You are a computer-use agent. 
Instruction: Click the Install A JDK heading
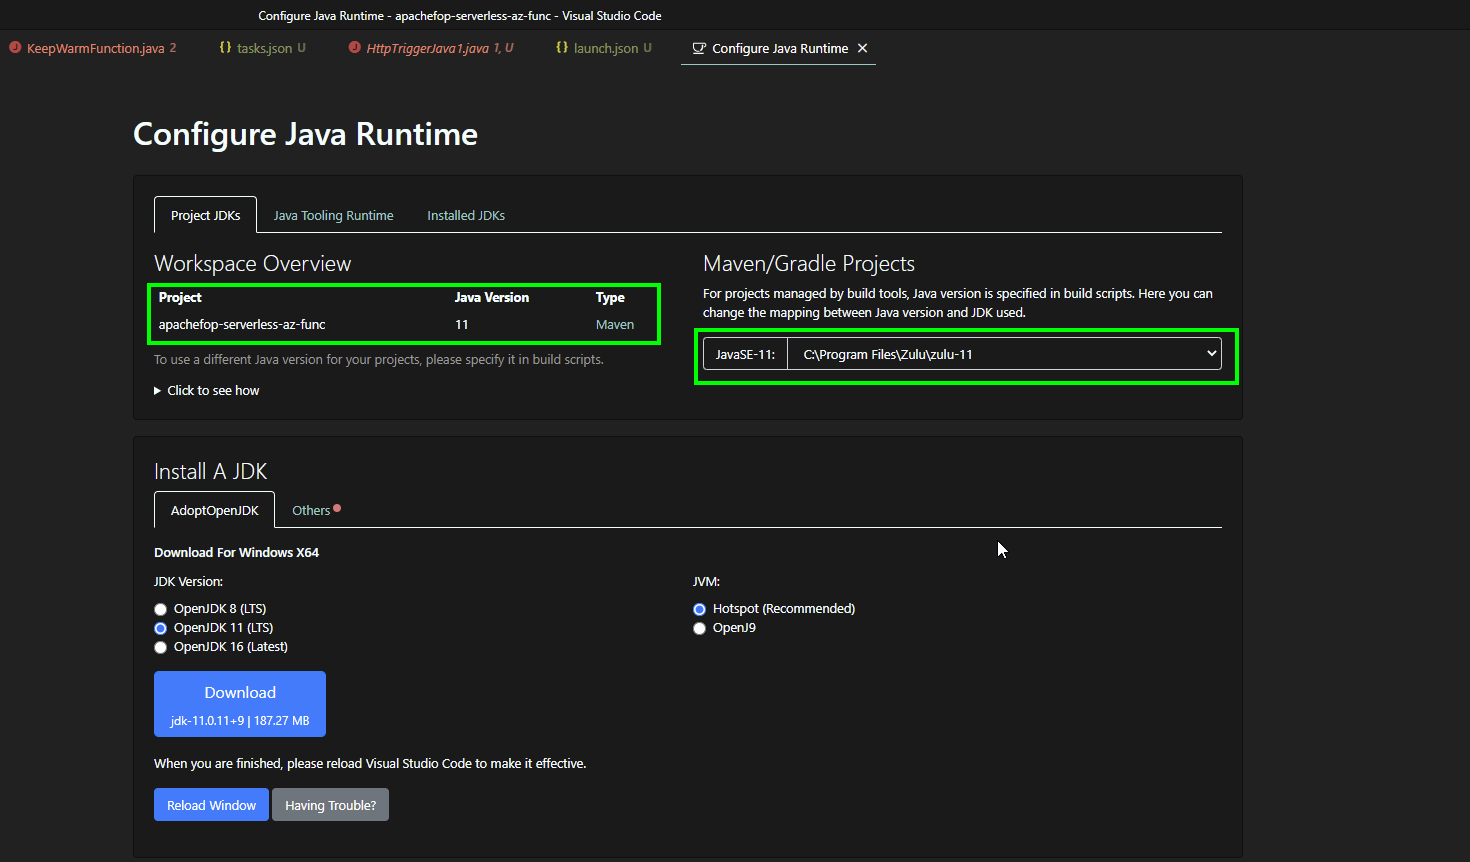pos(211,471)
